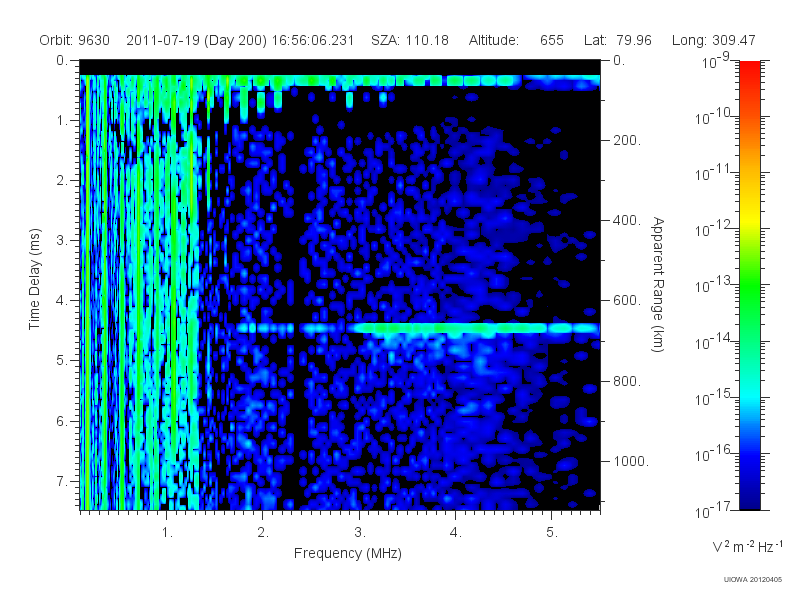Click frequency axis tick label '3.'
Screen dimensions: 800x600
[x=360, y=533]
